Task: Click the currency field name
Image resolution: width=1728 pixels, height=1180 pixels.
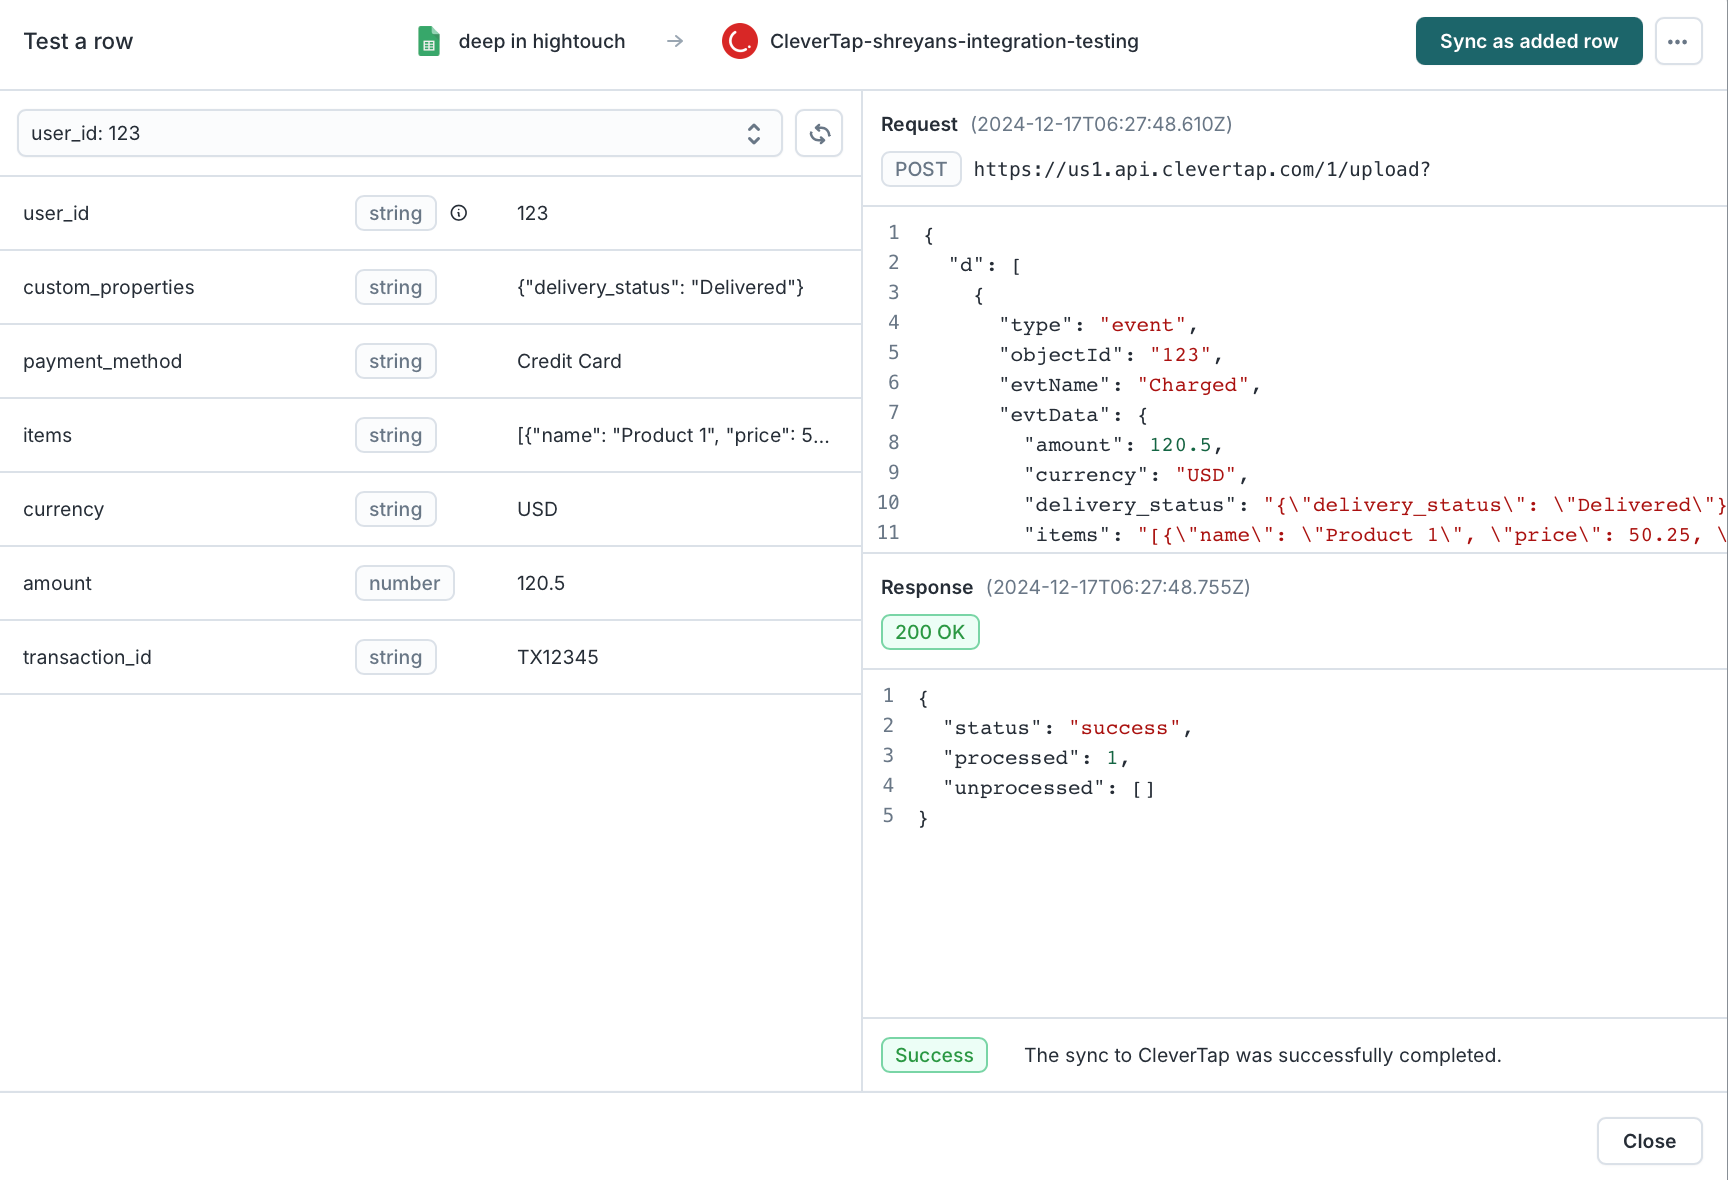Action: [64, 509]
